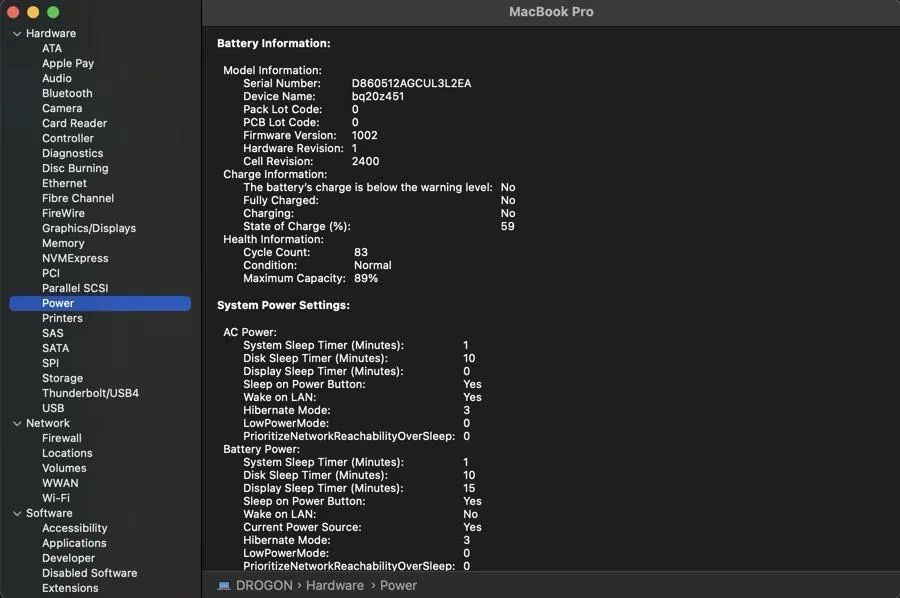Open the Storage information section
Image resolution: width=900 pixels, height=598 pixels.
point(62,378)
